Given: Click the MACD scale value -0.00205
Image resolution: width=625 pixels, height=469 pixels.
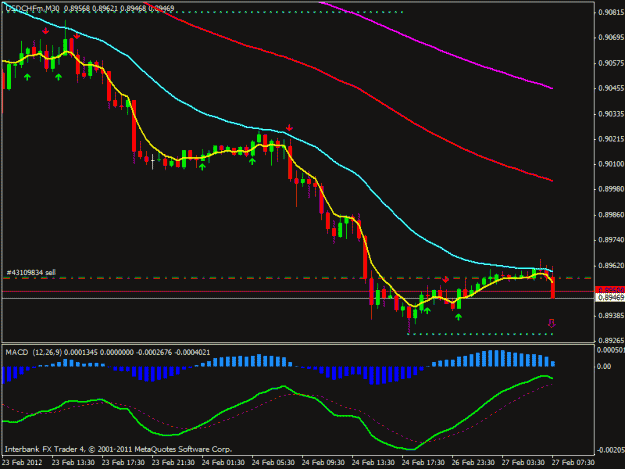Looking at the screenshot, I should point(611,450).
